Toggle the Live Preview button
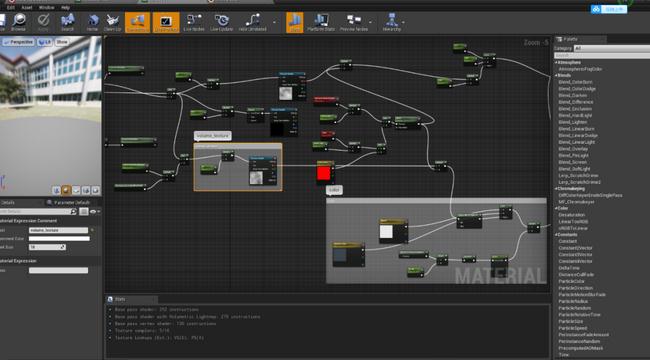650x360 pixels. click(x=166, y=22)
